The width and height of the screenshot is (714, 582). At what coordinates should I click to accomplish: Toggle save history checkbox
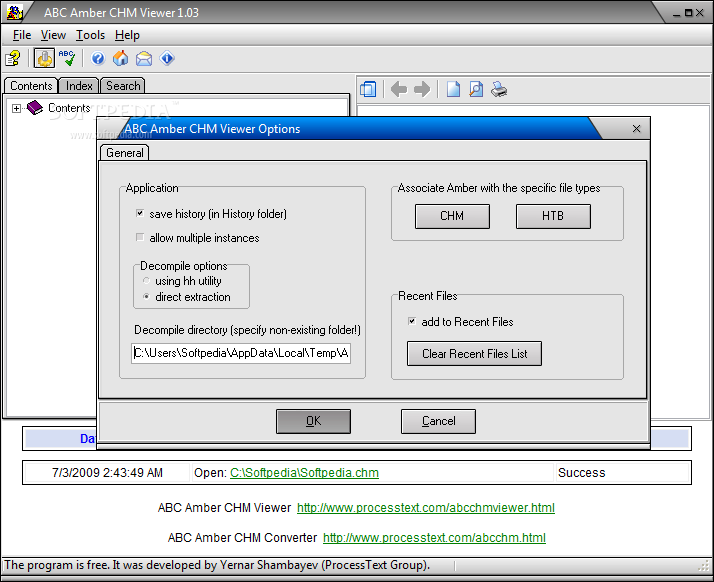(140, 213)
